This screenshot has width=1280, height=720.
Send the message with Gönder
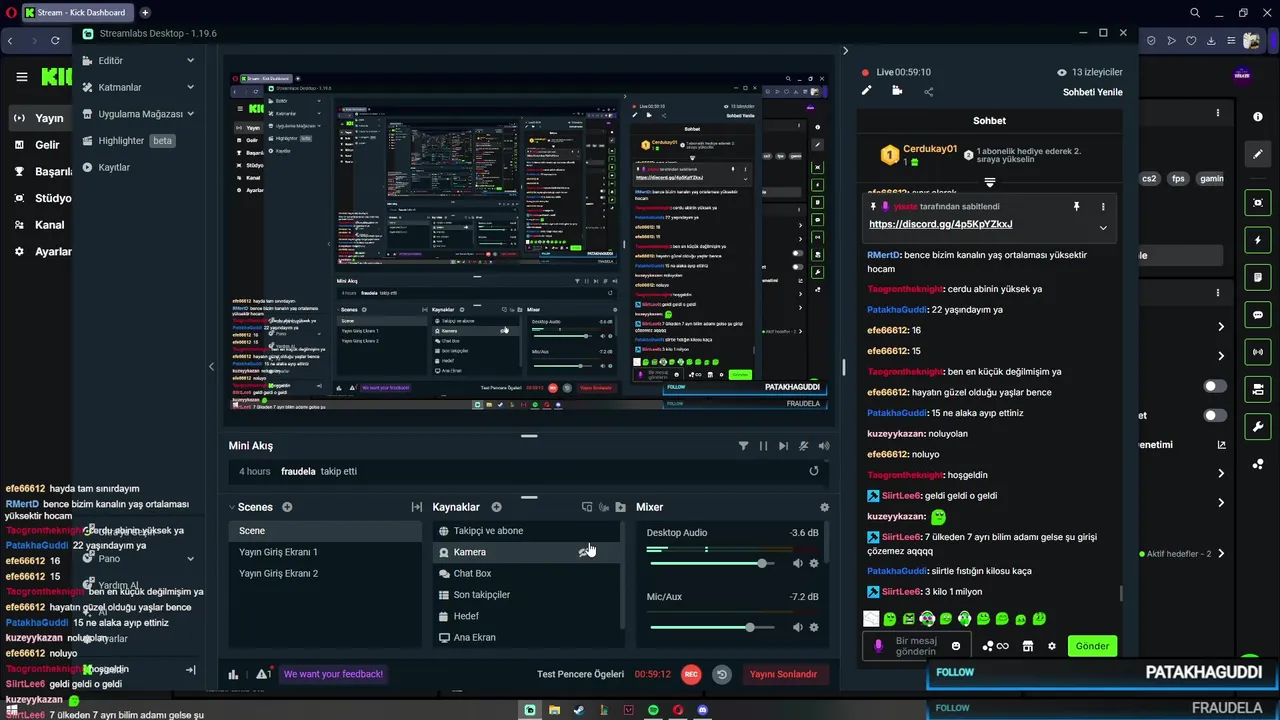pos(1092,646)
